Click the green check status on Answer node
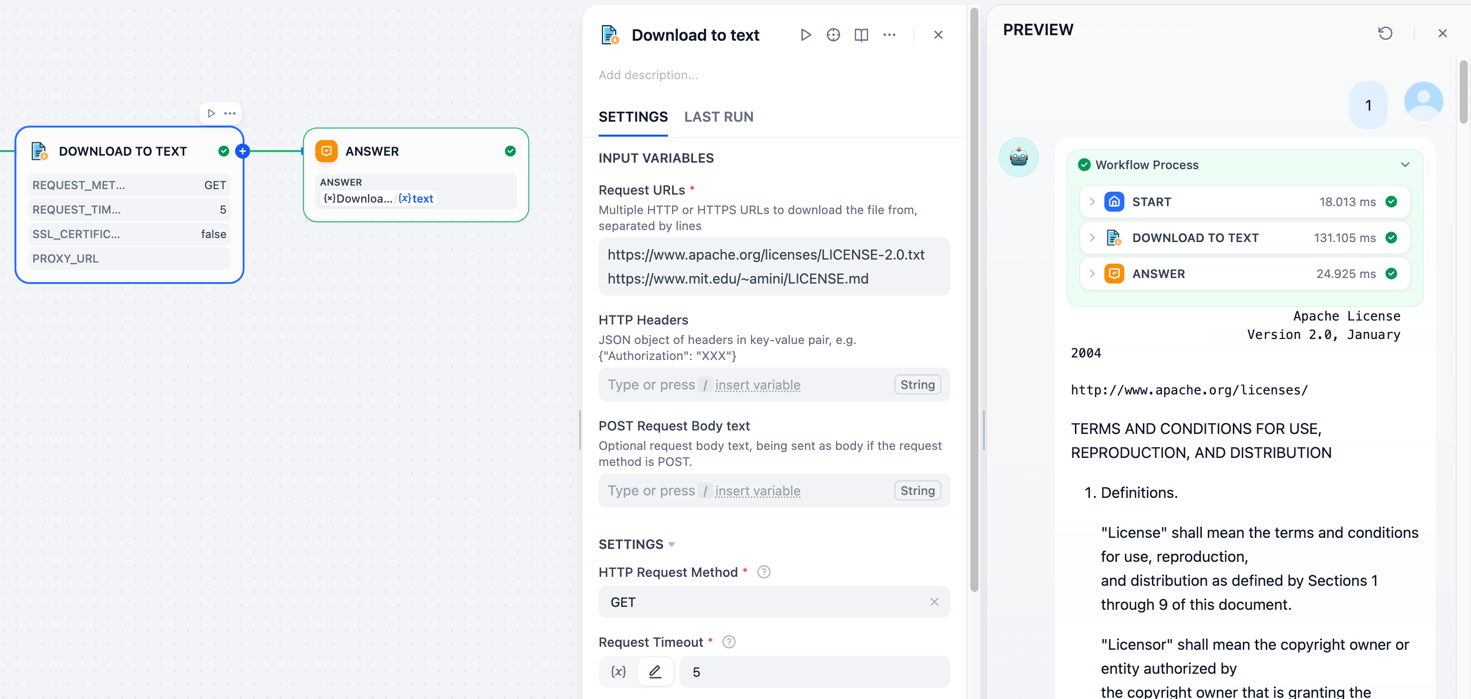This screenshot has height=699, width=1471. click(510, 151)
